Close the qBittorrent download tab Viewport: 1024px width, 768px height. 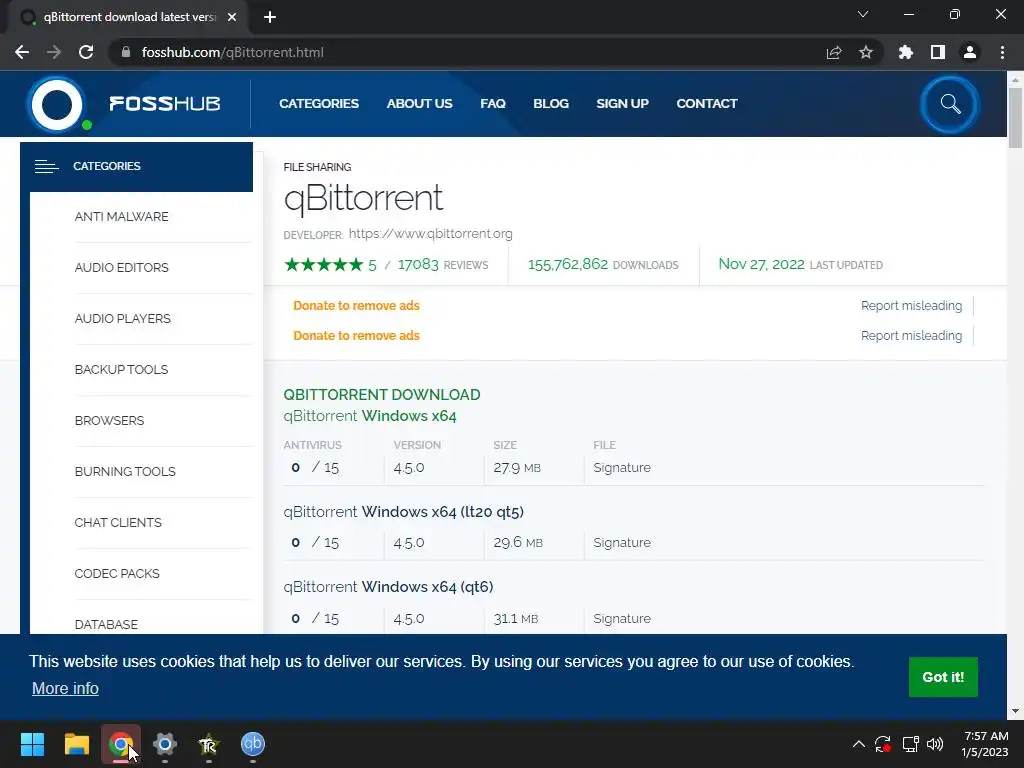(232, 17)
